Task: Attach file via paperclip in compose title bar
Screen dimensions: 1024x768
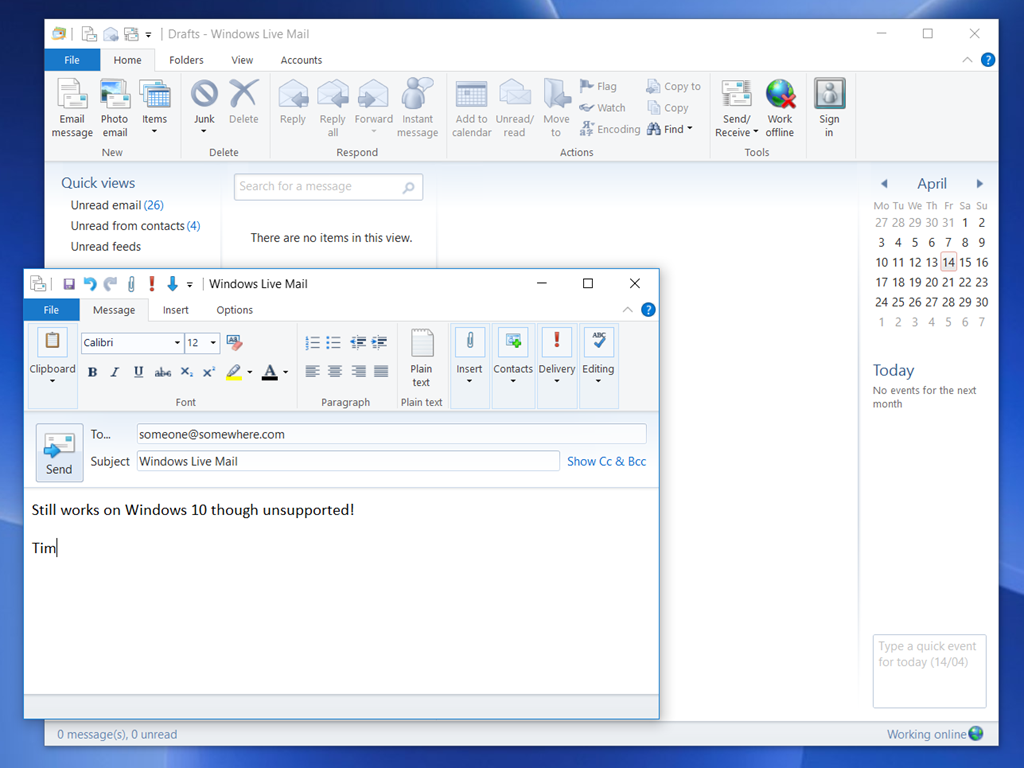Action: (131, 284)
